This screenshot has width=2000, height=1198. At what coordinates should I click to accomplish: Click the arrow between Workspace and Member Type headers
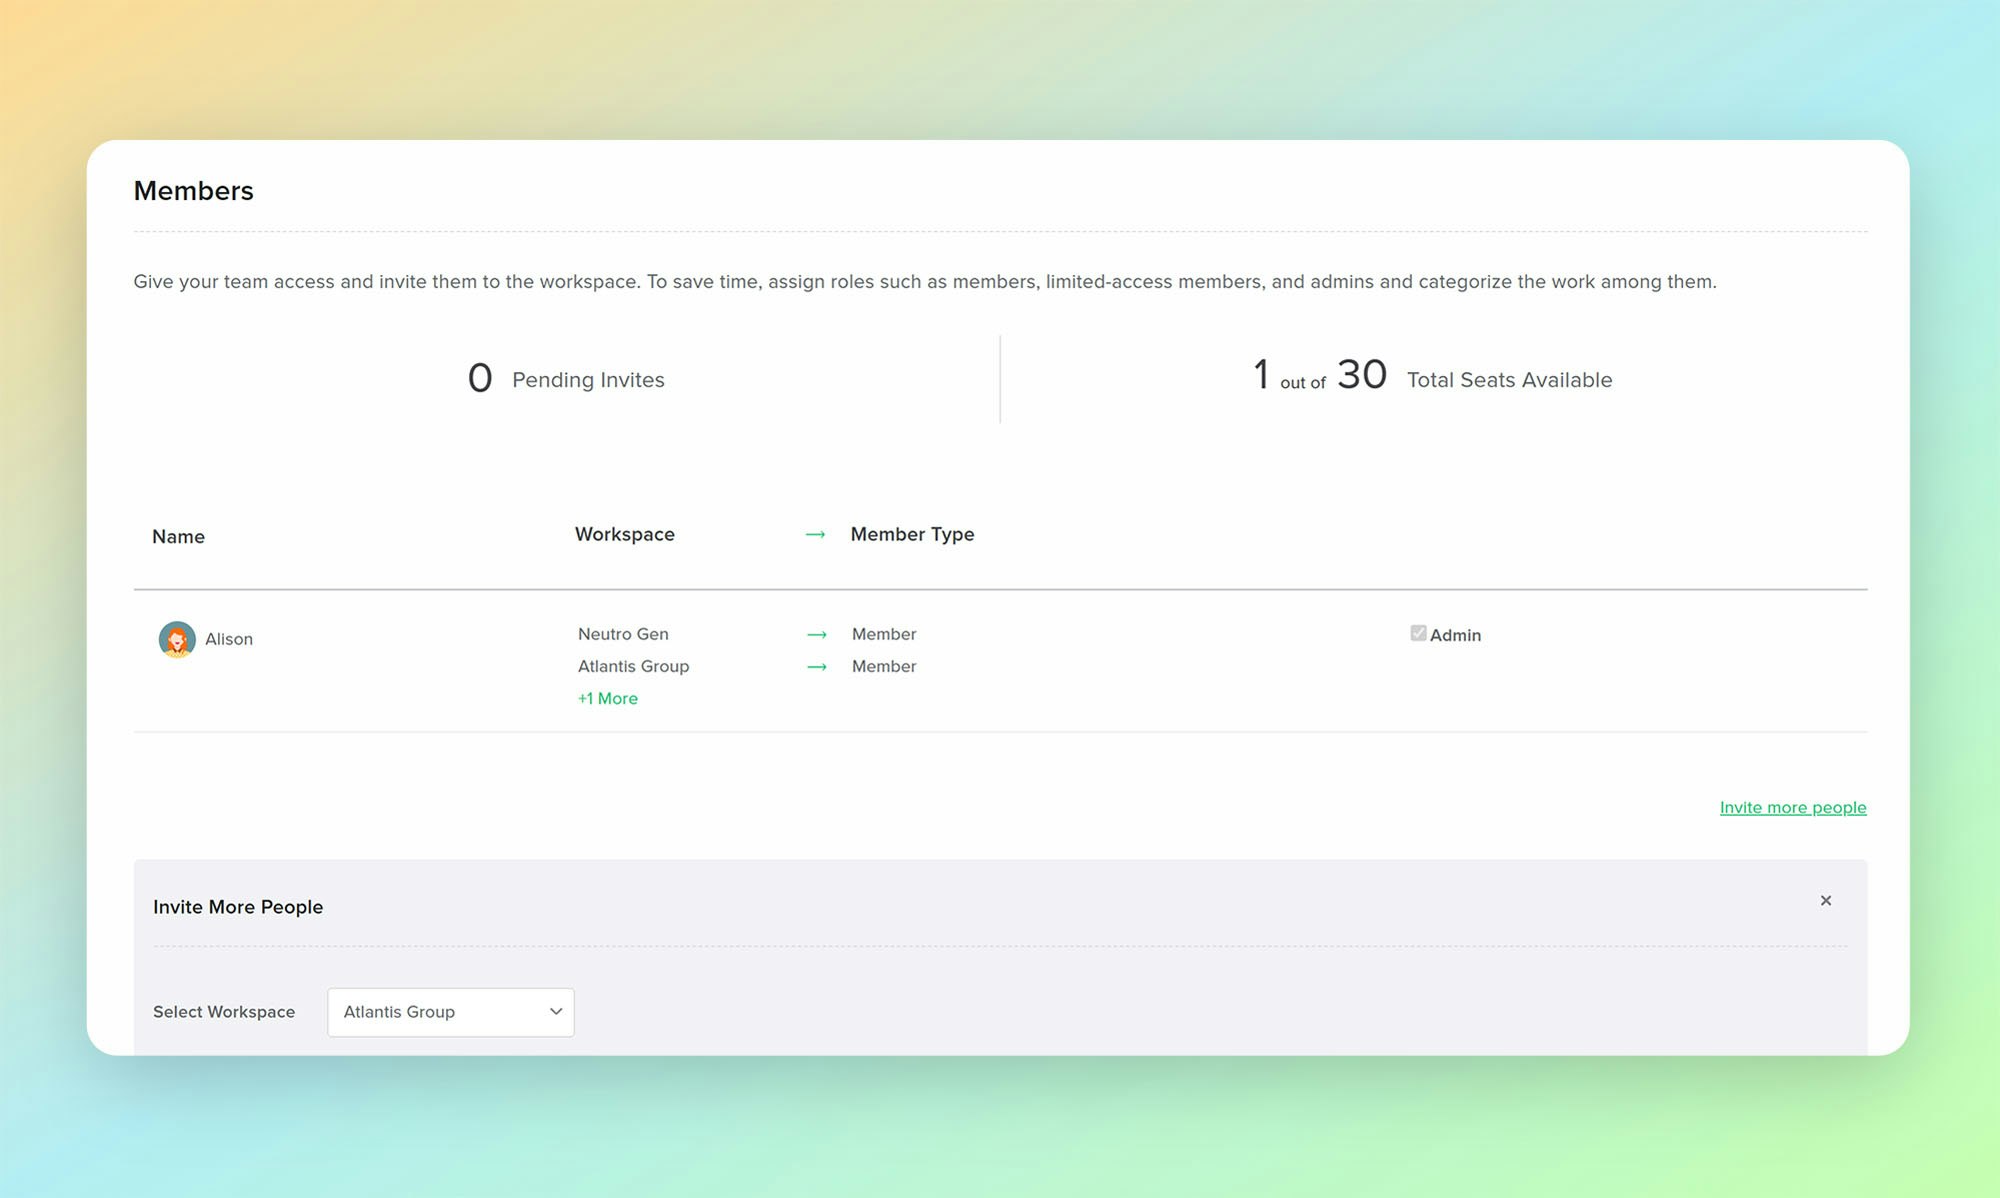point(814,534)
